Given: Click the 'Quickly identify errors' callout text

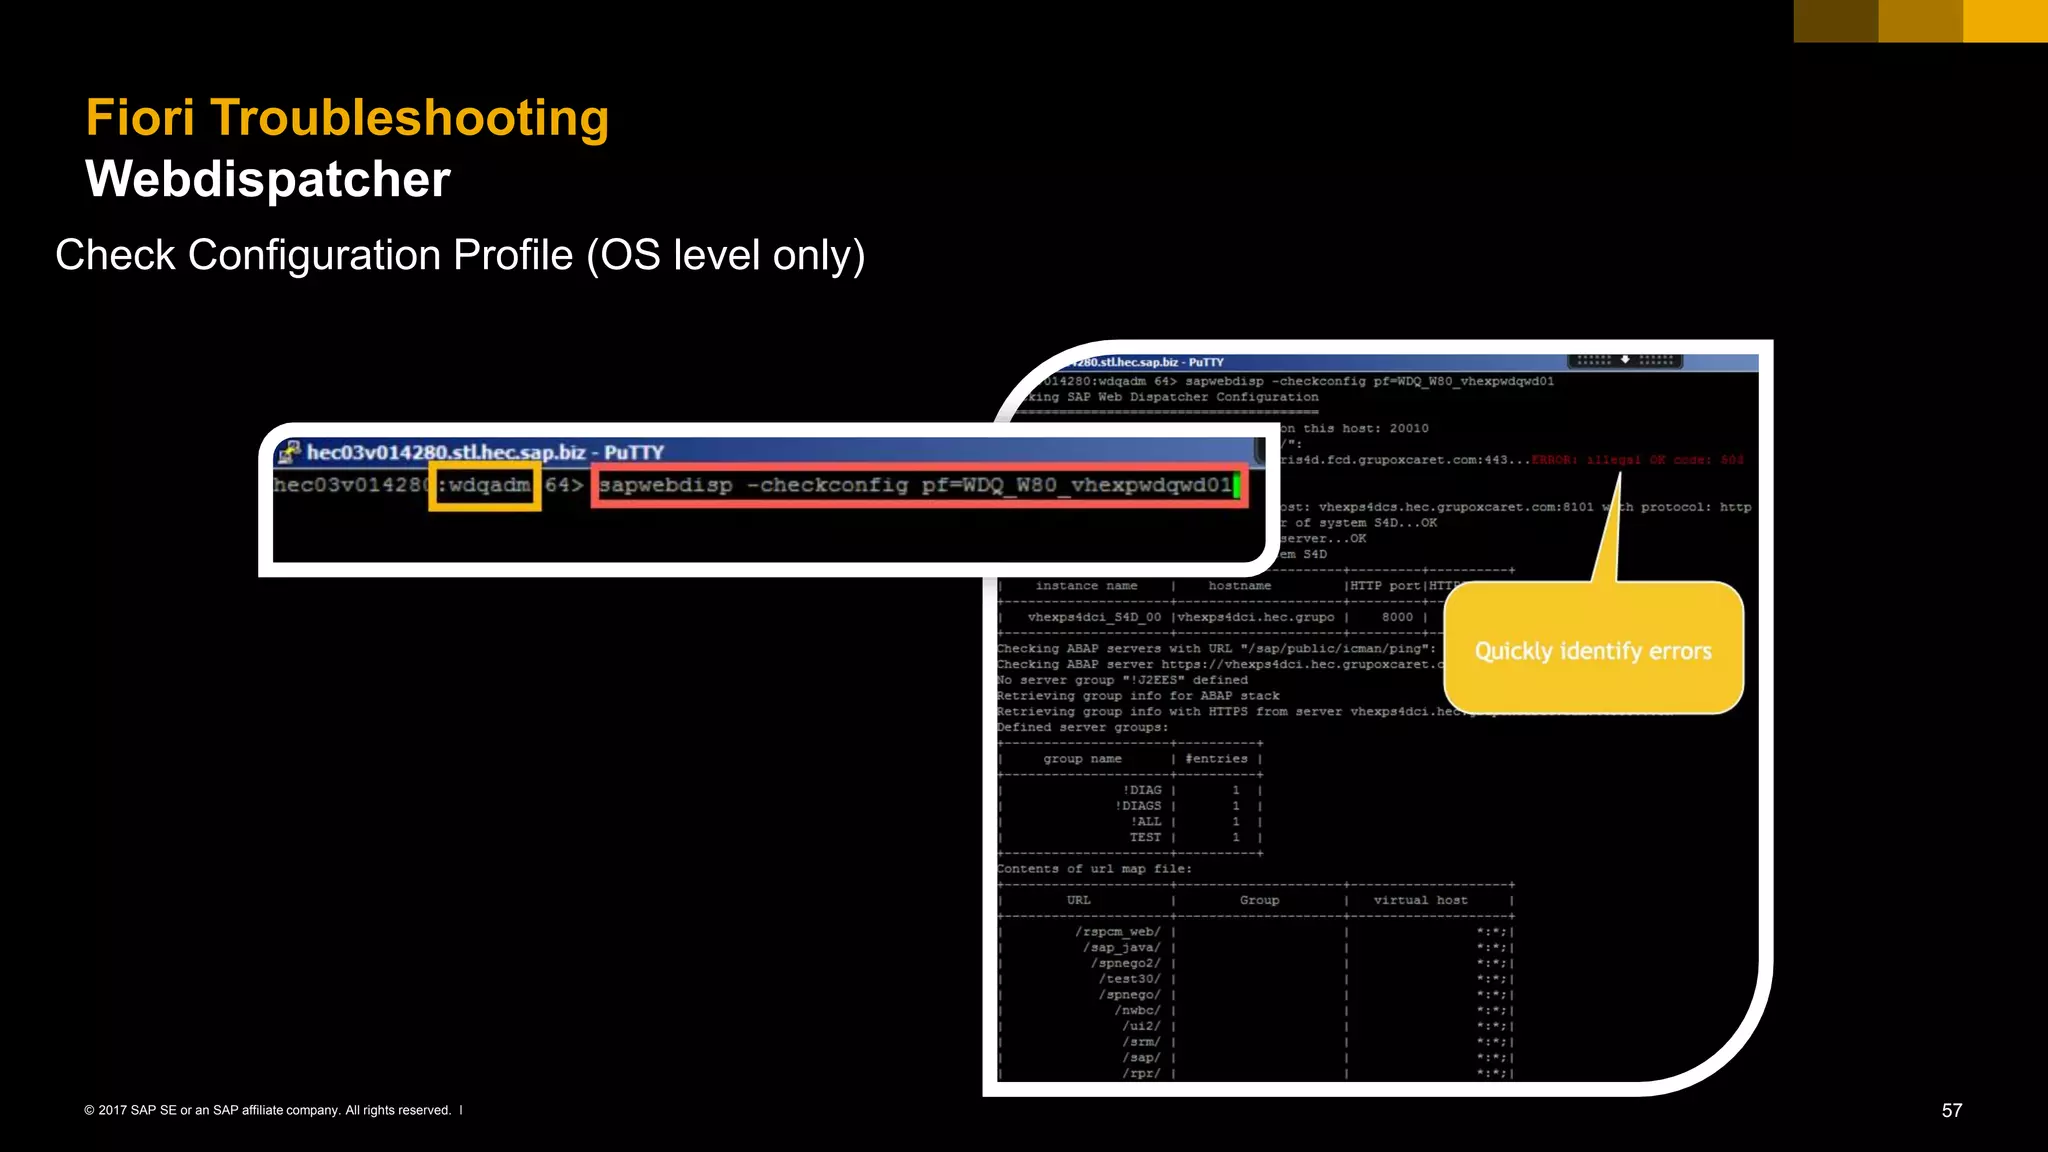Looking at the screenshot, I should click(x=1593, y=651).
